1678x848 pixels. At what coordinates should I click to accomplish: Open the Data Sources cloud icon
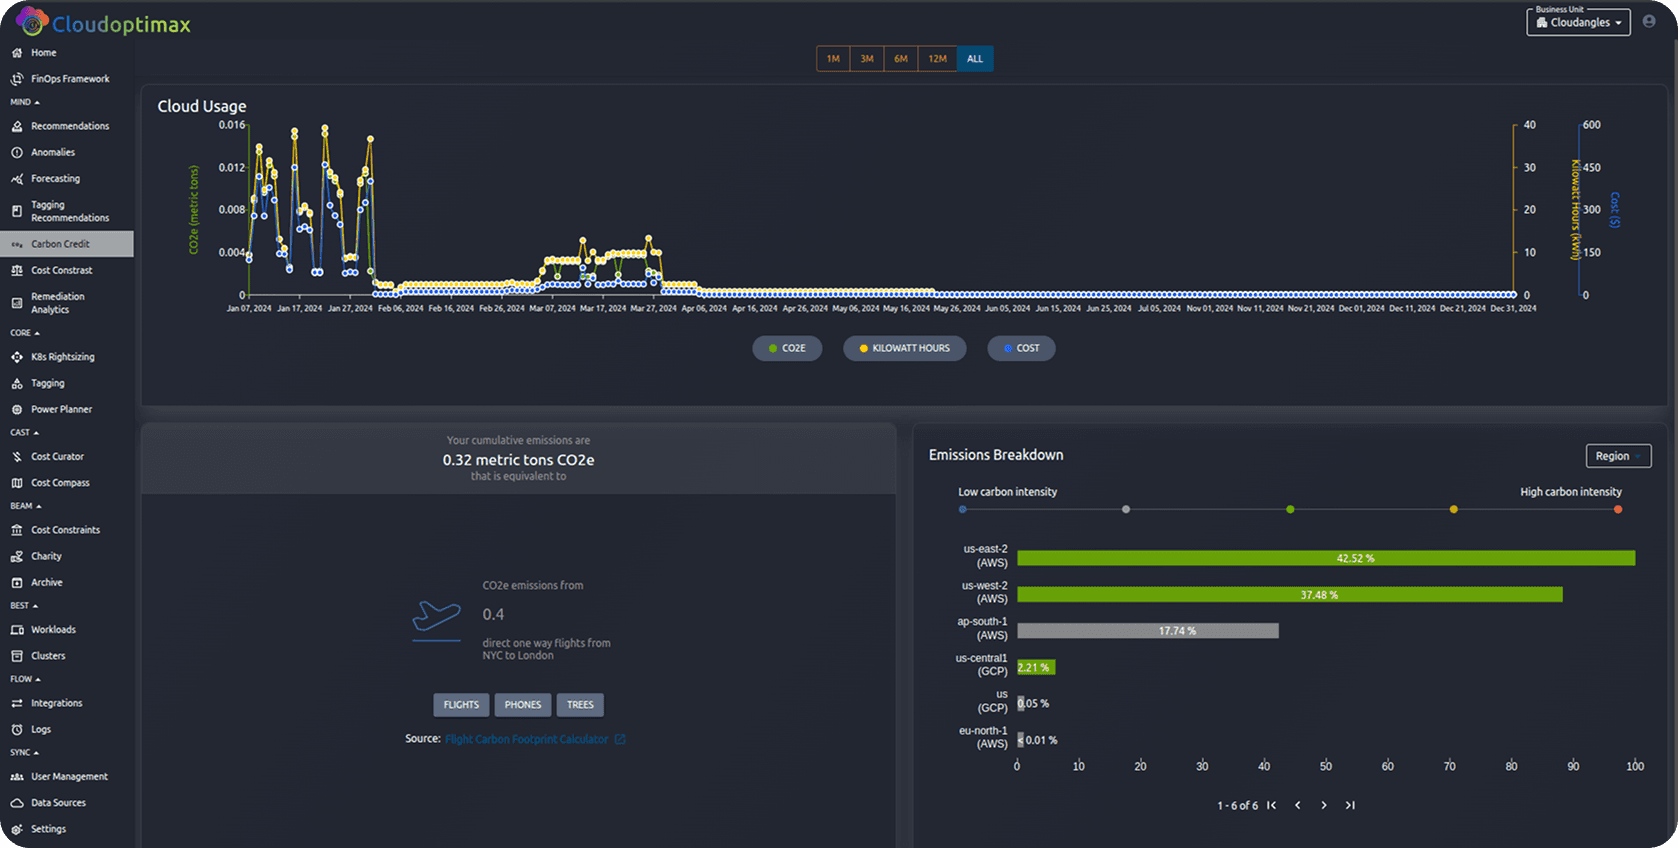pos(17,803)
